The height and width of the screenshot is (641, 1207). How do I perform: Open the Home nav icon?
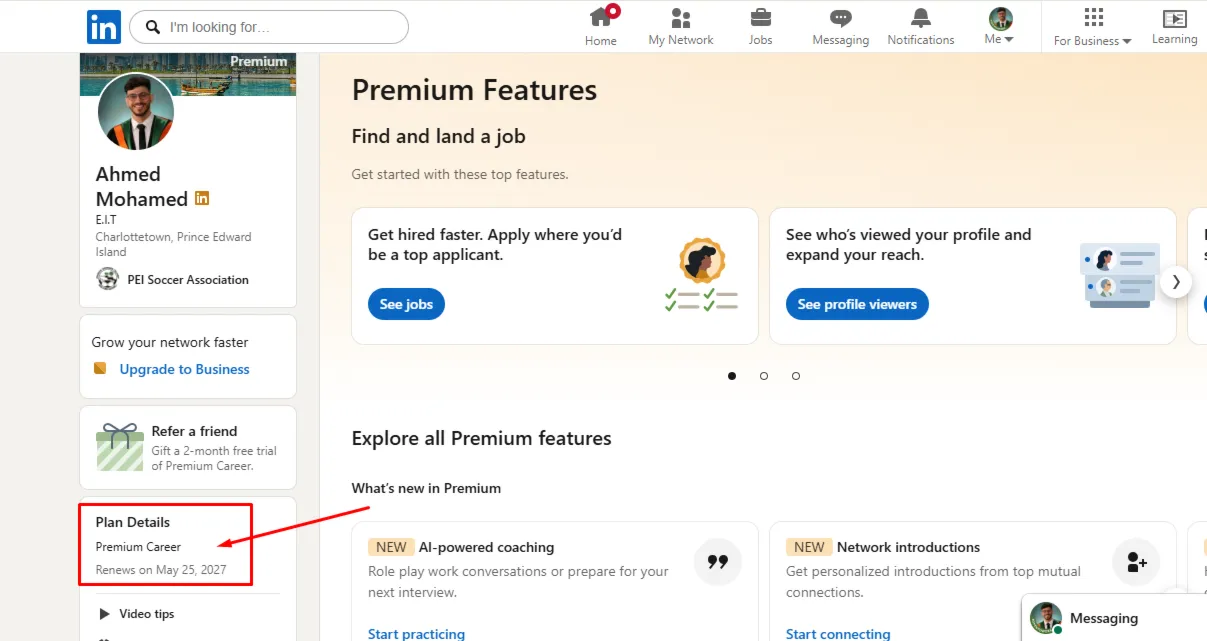tap(601, 17)
